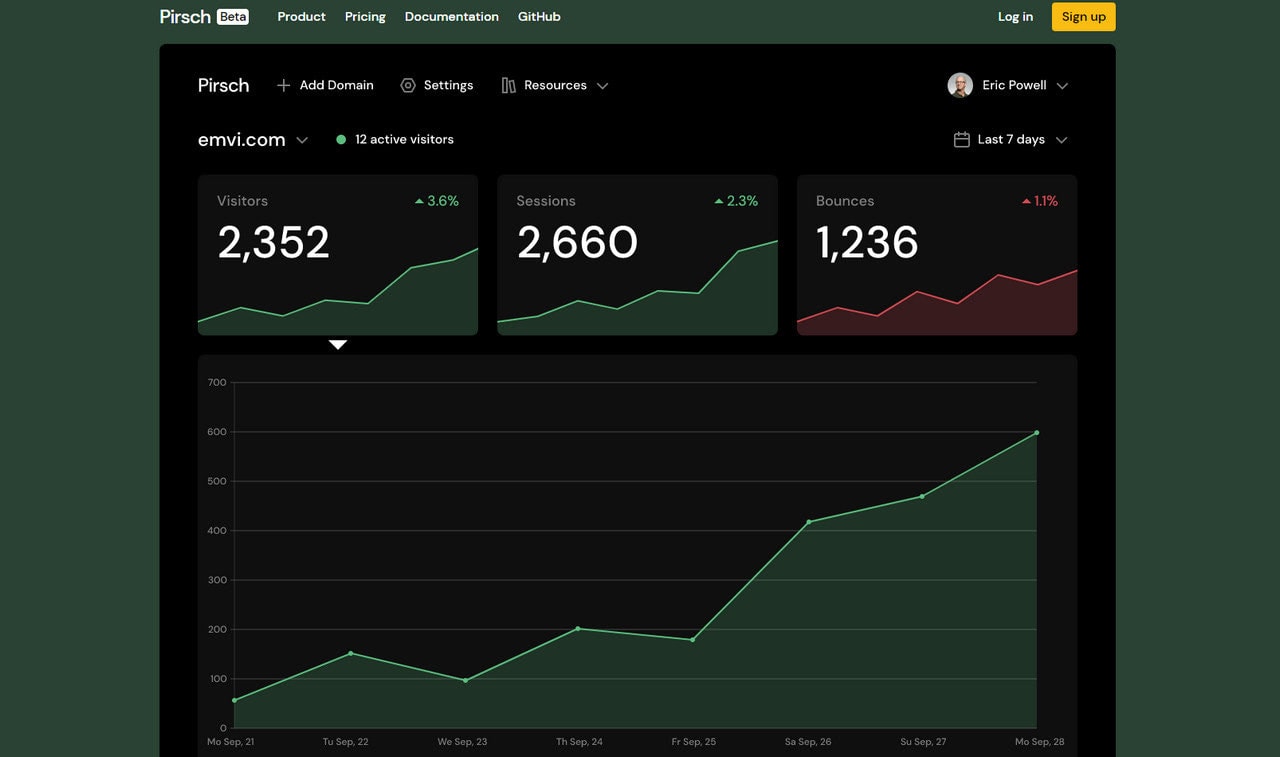Click the Log in link
Image resolution: width=1280 pixels, height=757 pixels.
point(1015,17)
